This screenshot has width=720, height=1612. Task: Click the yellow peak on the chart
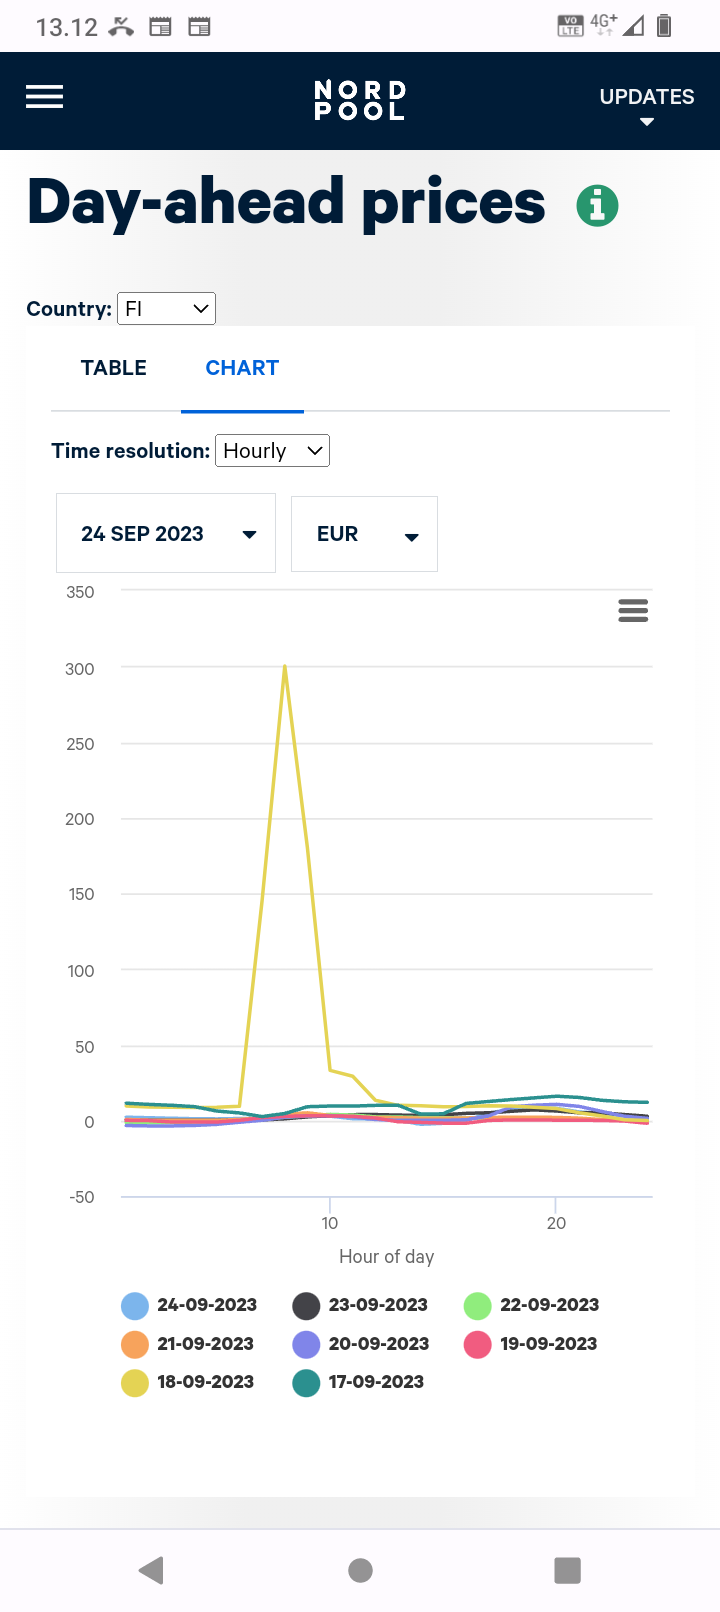pos(285,667)
